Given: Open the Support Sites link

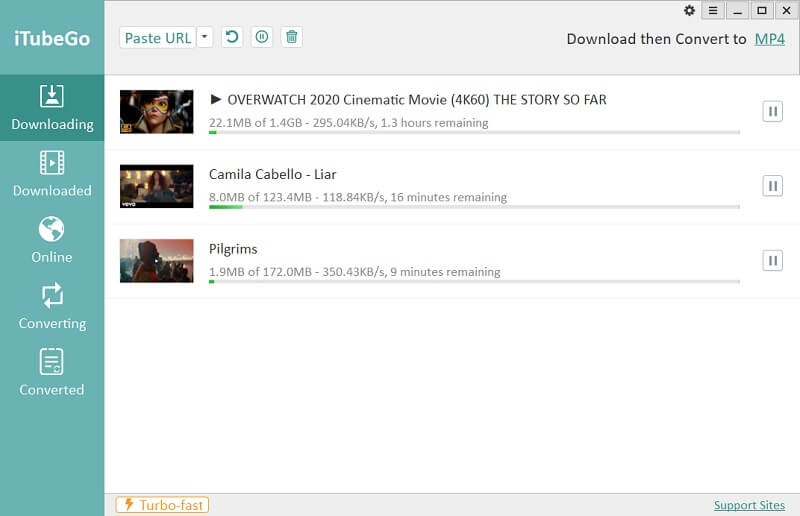Looking at the screenshot, I should [749, 505].
